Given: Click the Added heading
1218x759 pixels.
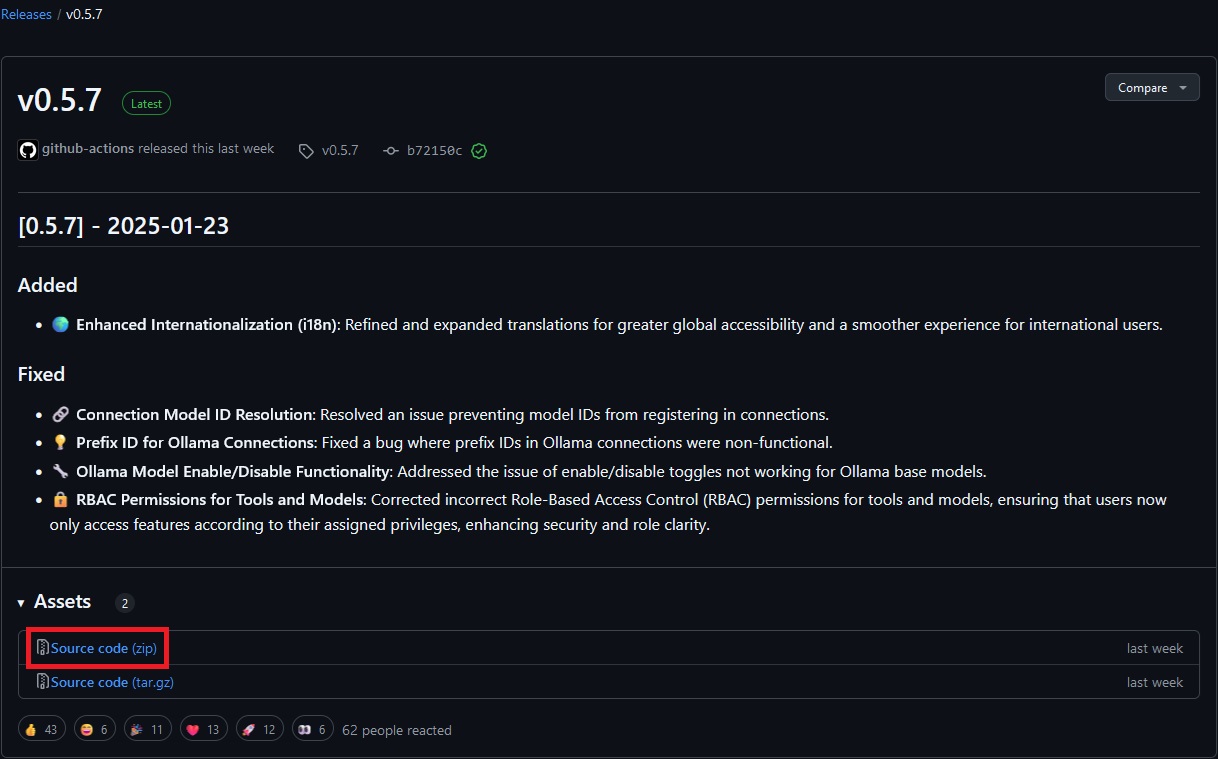Looking at the screenshot, I should tap(47, 285).
